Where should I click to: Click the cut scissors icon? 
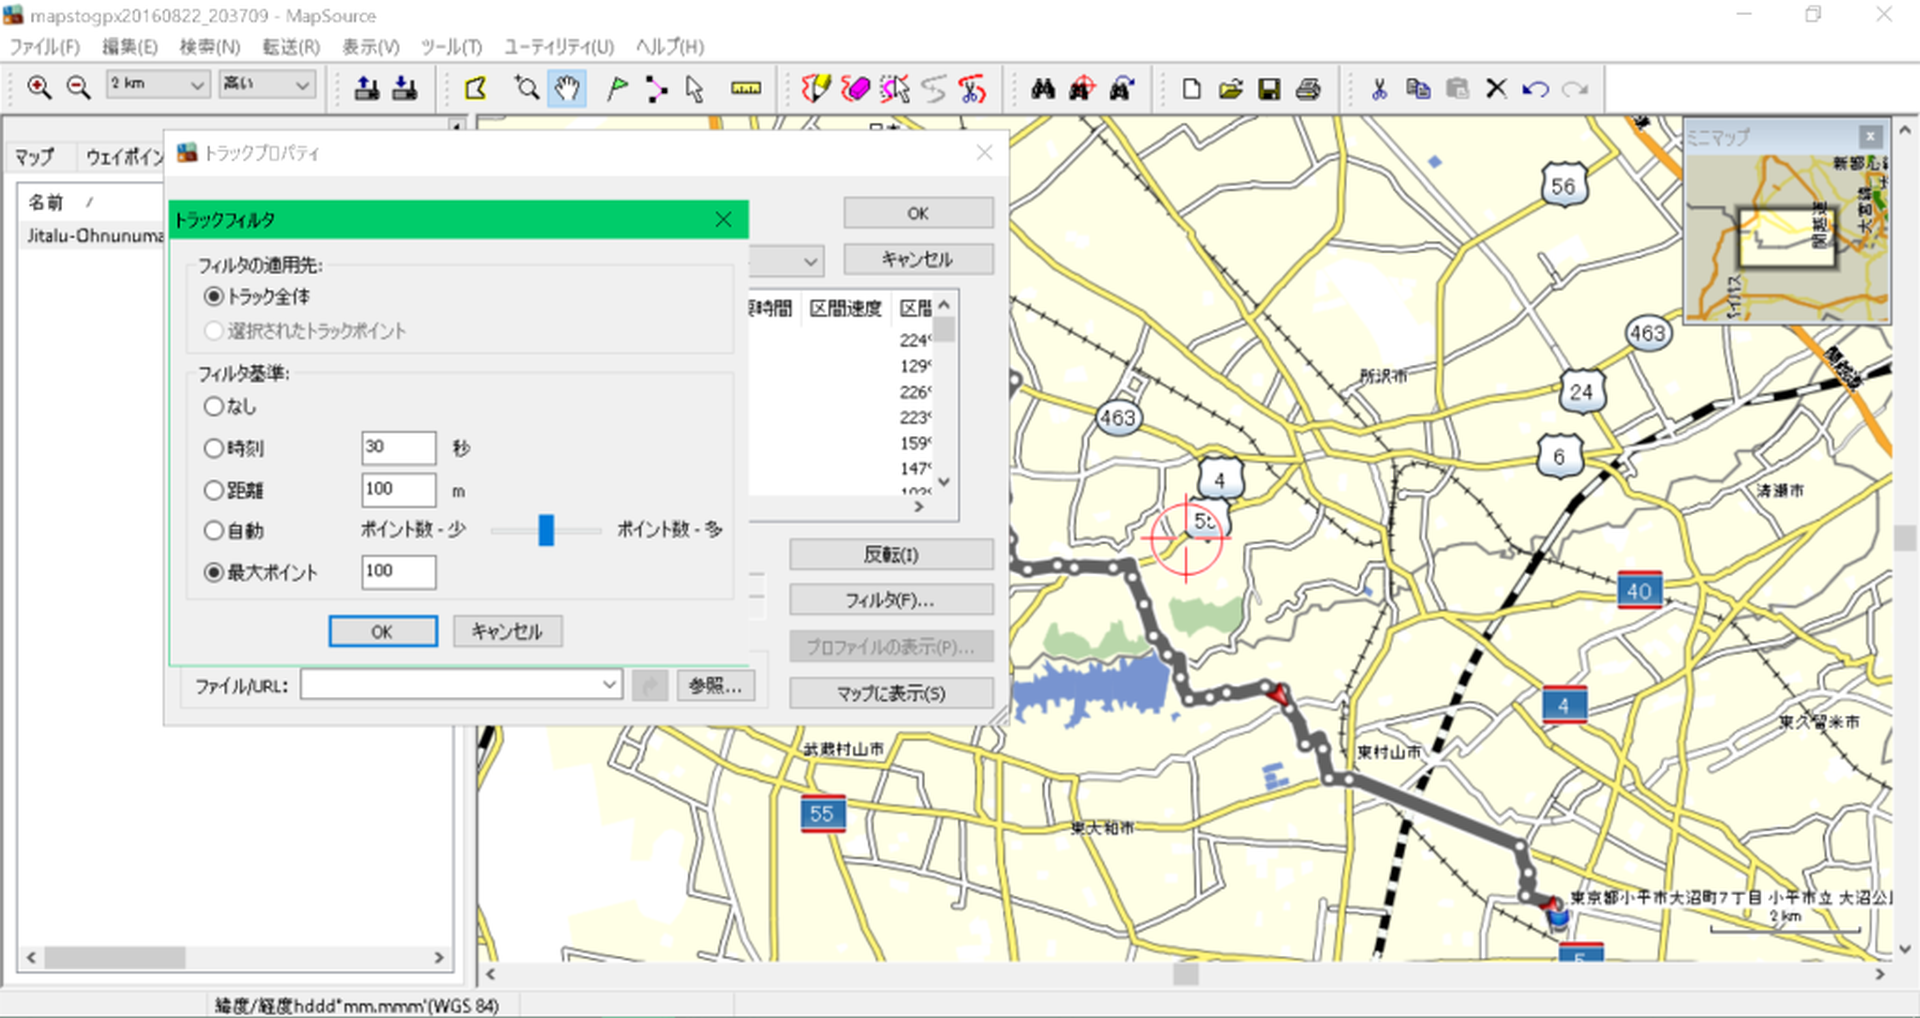click(x=1379, y=88)
